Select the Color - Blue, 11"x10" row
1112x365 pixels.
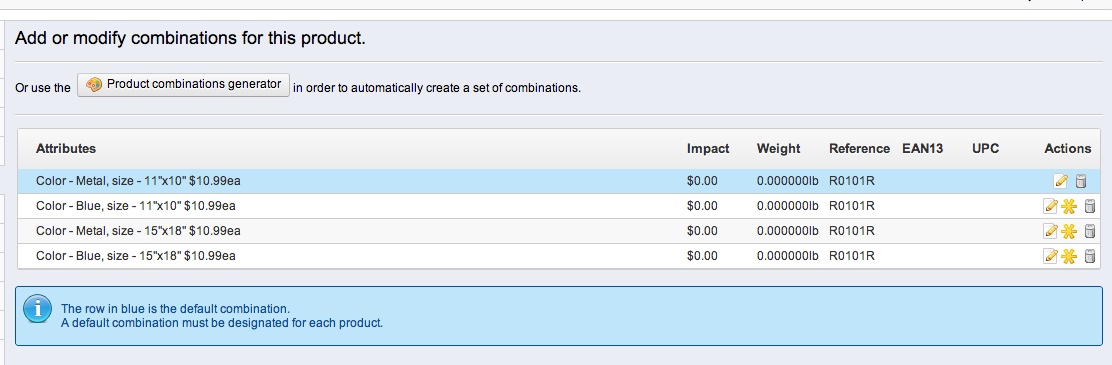pyautogui.click(x=559, y=206)
